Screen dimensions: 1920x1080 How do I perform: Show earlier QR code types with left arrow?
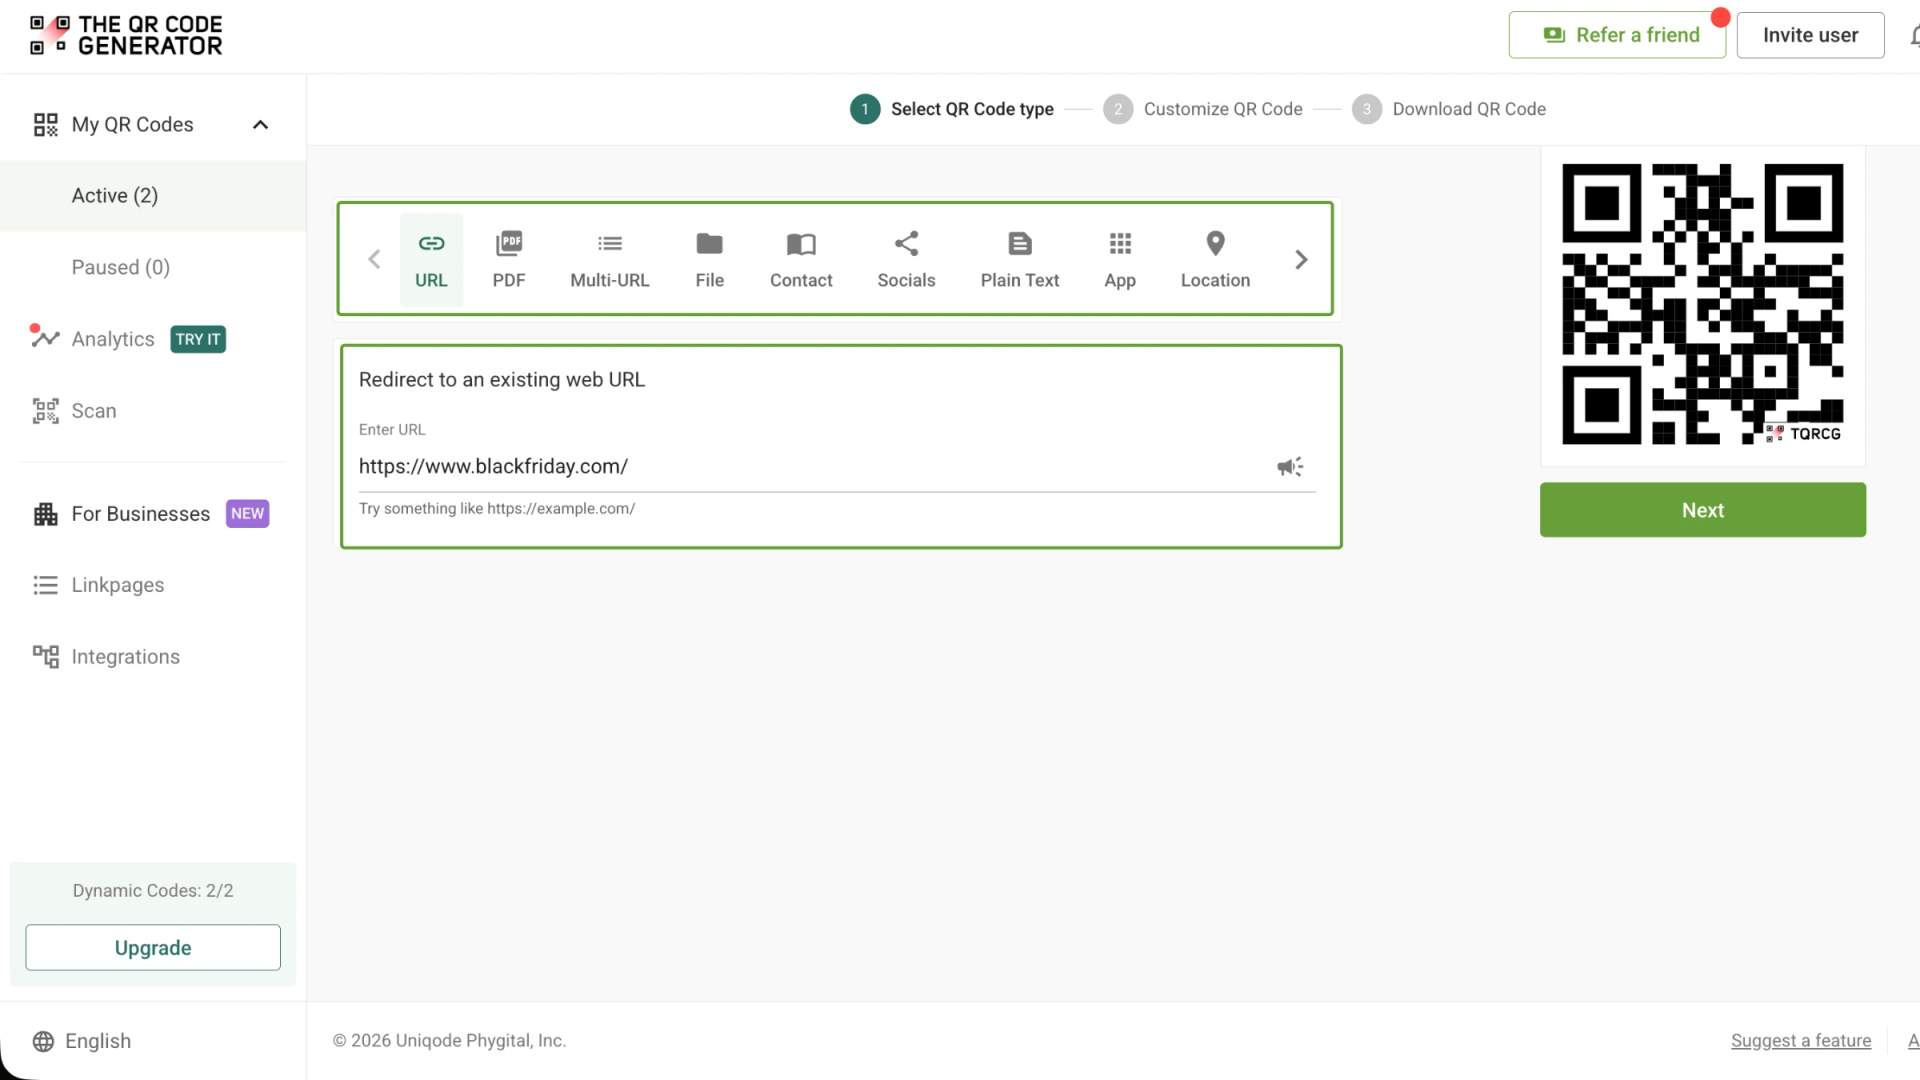coord(374,260)
